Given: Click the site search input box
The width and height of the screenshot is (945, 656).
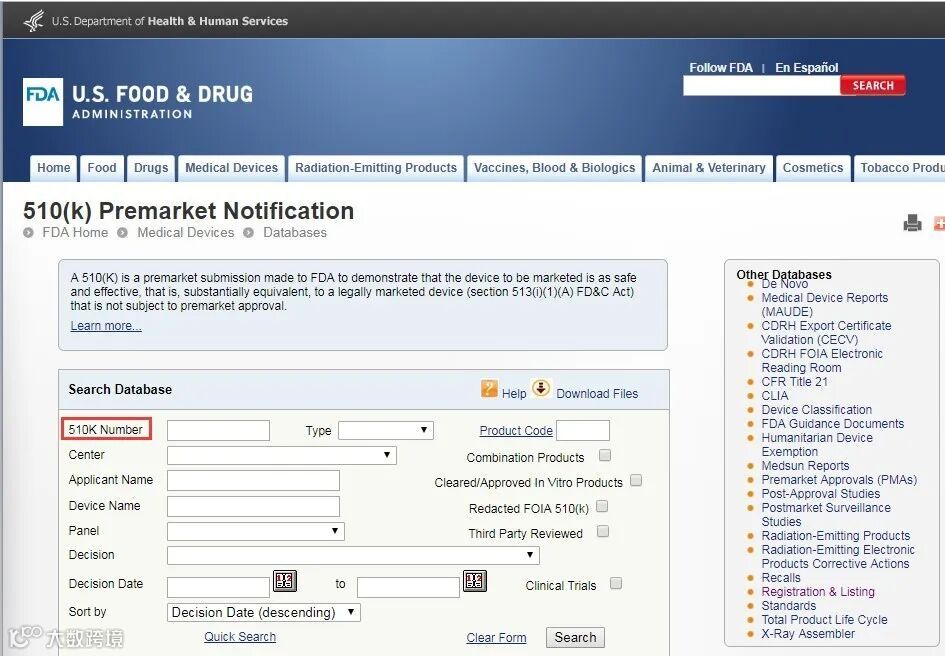Looking at the screenshot, I should tap(762, 86).
